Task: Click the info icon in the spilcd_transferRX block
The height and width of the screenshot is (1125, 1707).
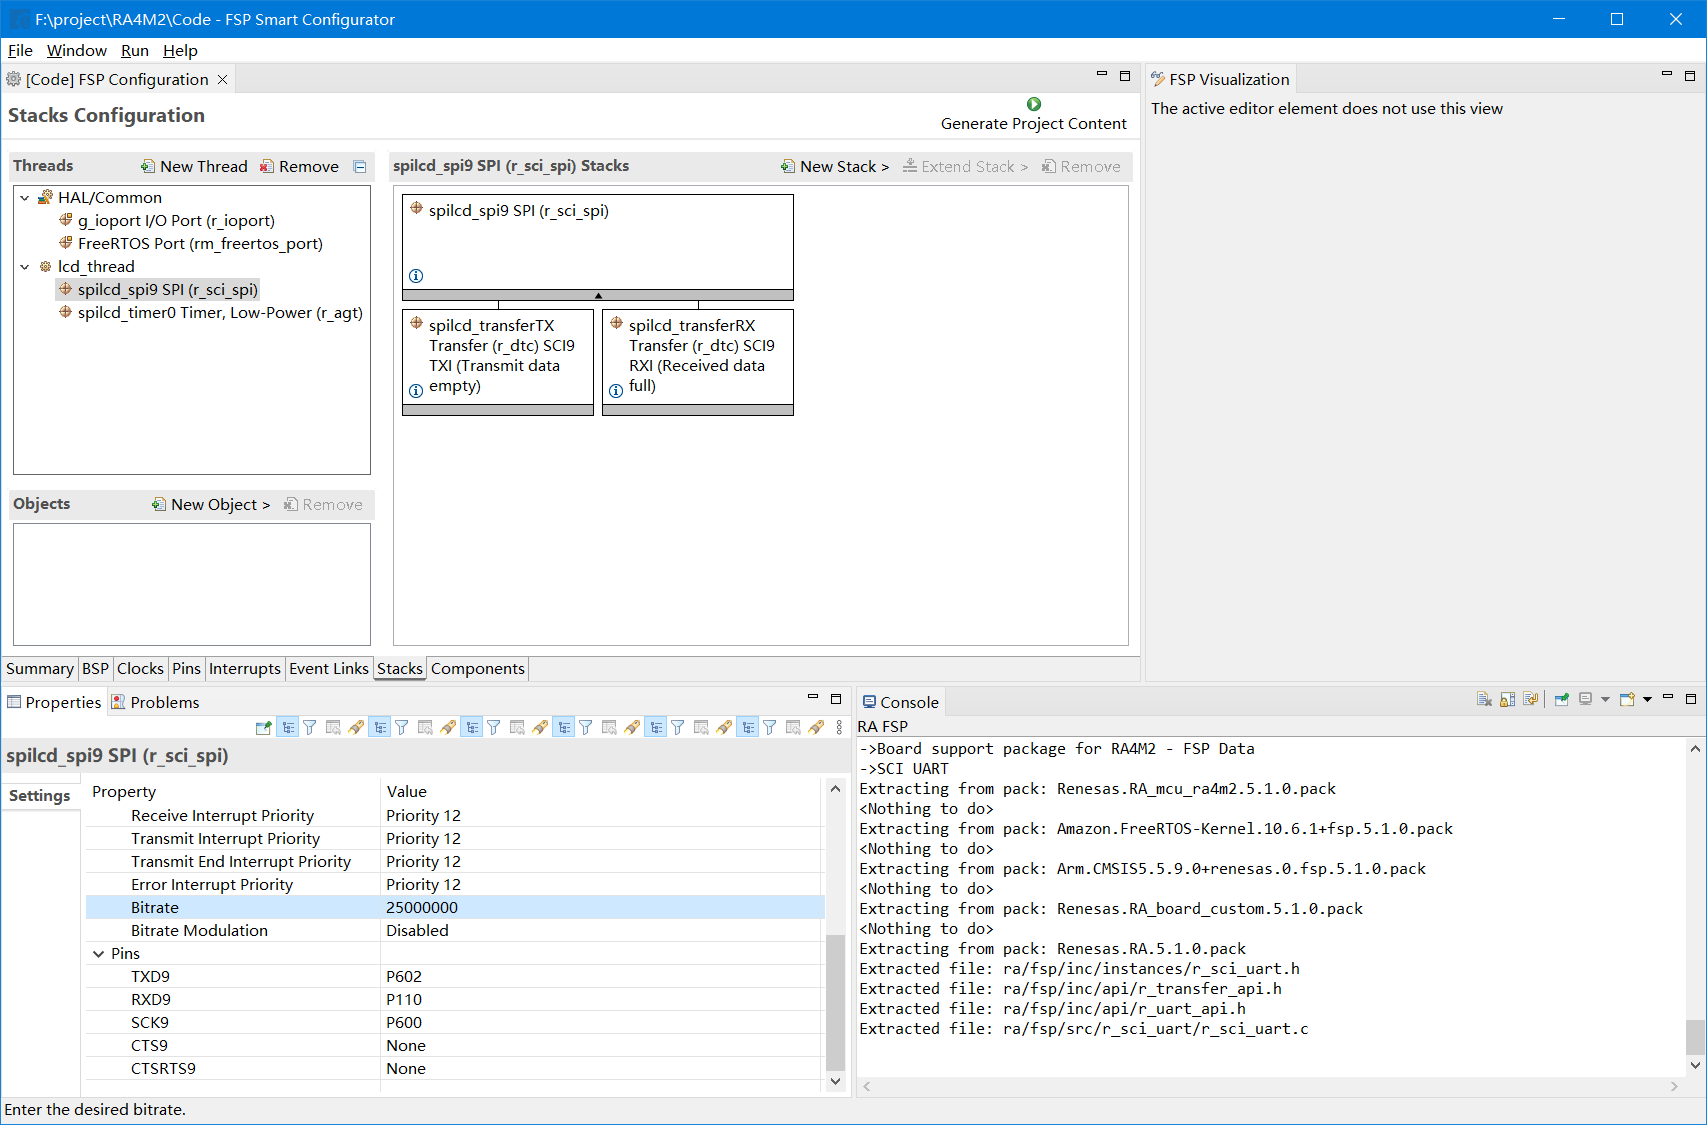Action: pyautogui.click(x=616, y=391)
